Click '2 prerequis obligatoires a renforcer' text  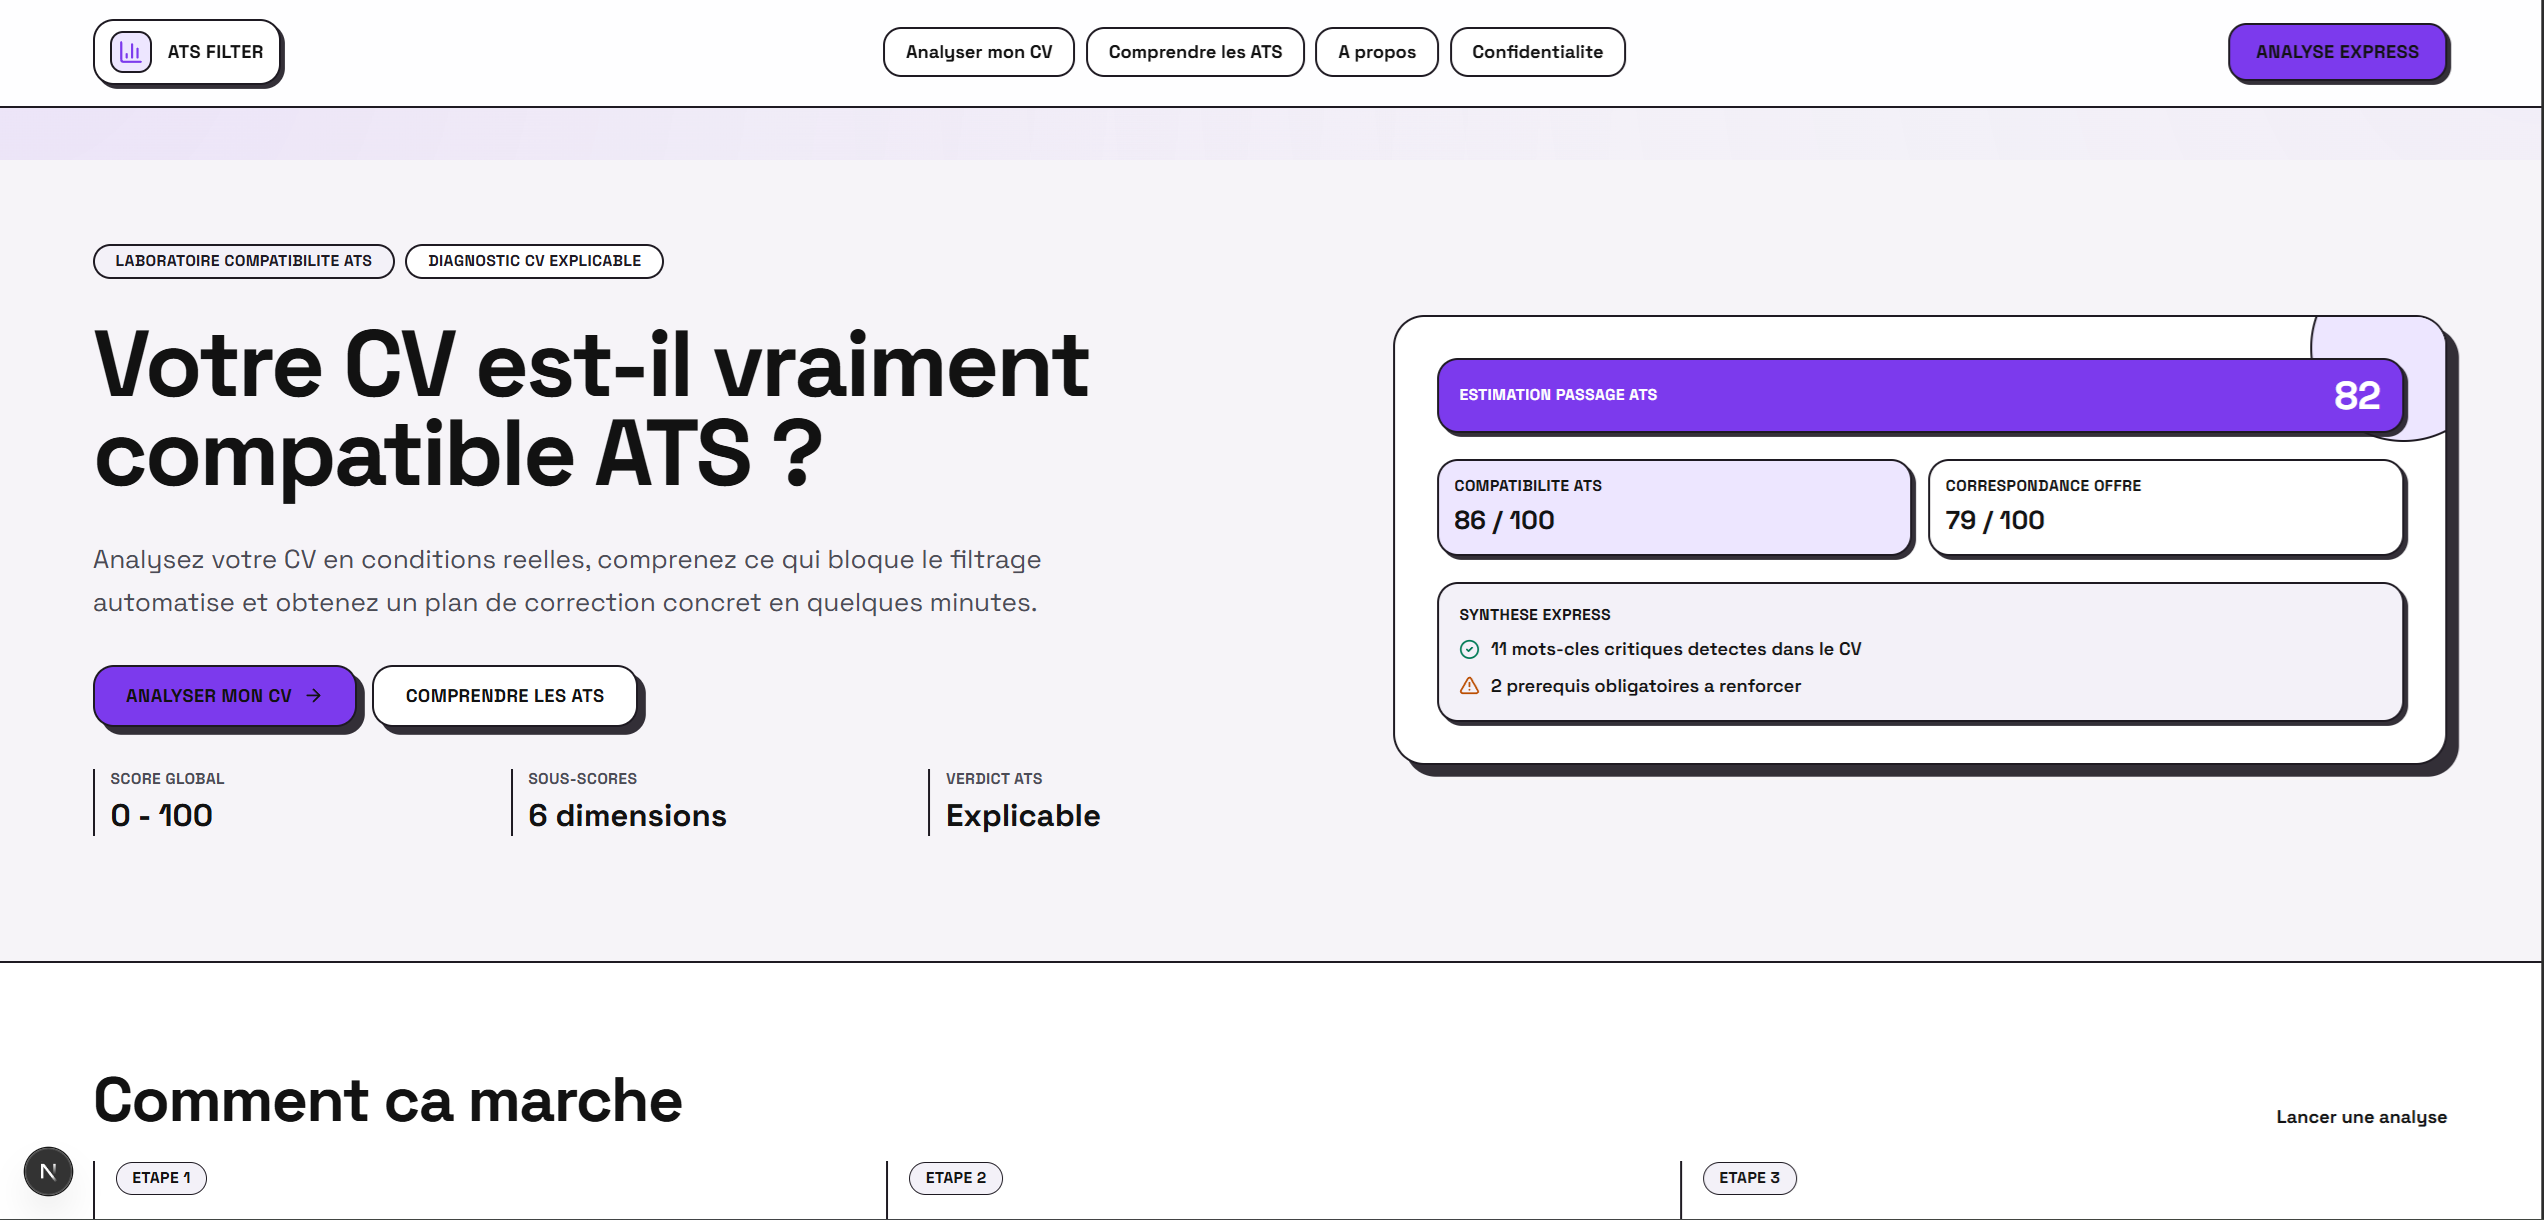click(1645, 686)
